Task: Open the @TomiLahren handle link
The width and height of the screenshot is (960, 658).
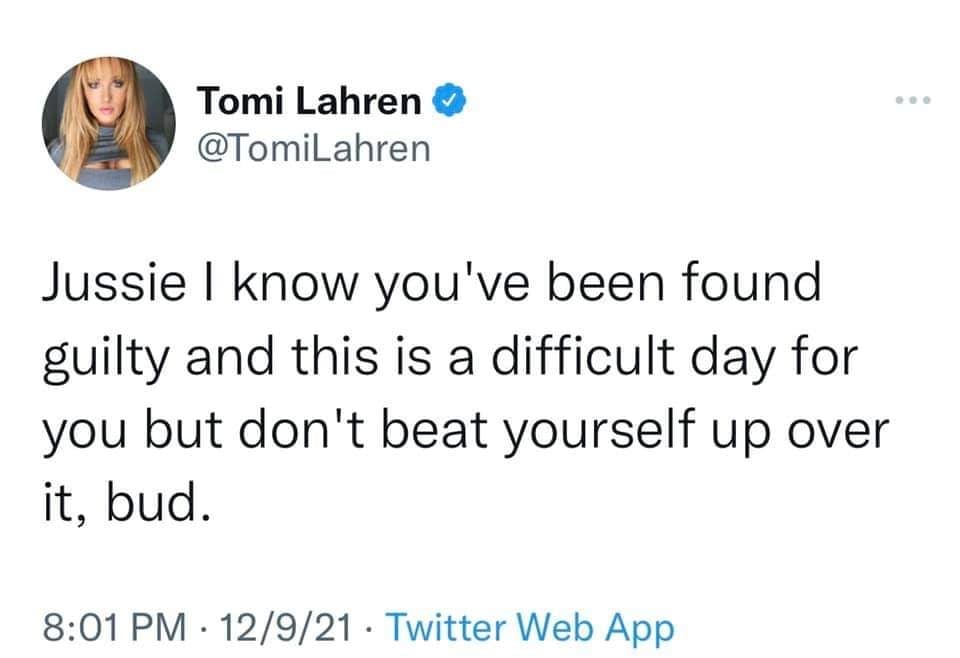Action: tap(314, 147)
